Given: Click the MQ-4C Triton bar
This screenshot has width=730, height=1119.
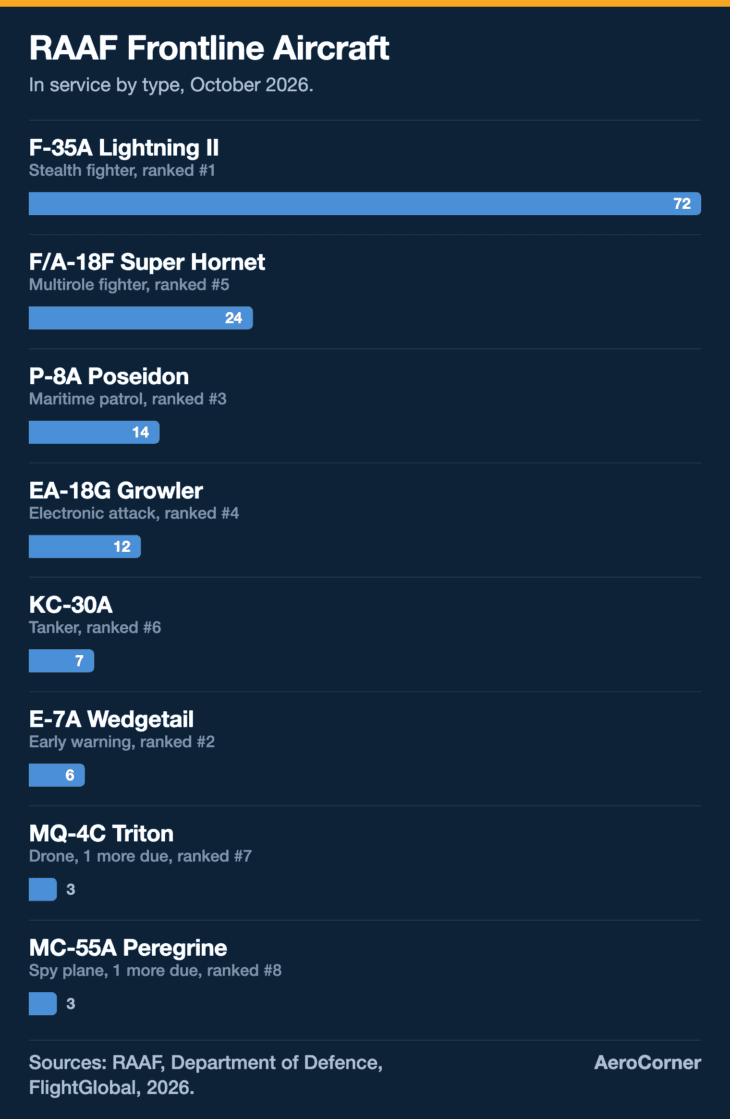Looking at the screenshot, I should 43,888.
